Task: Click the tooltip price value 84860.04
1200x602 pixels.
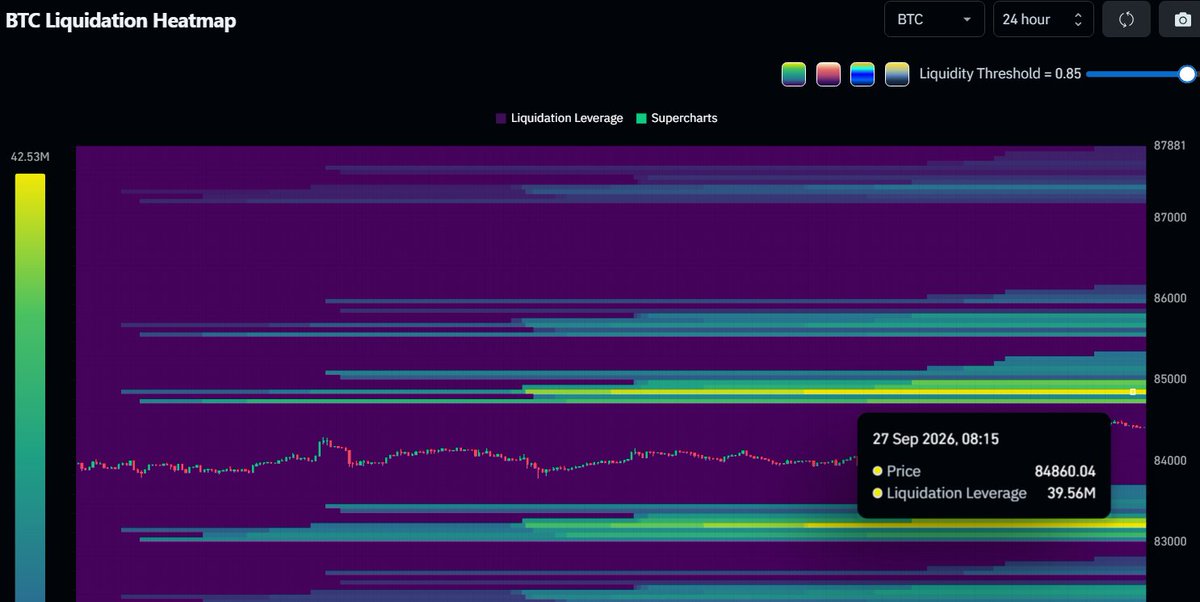Action: coord(1065,471)
